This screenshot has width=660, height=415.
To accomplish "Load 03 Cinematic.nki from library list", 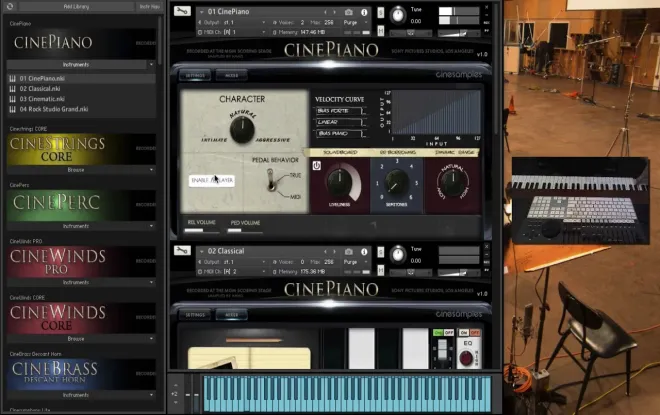I will [81, 99].
